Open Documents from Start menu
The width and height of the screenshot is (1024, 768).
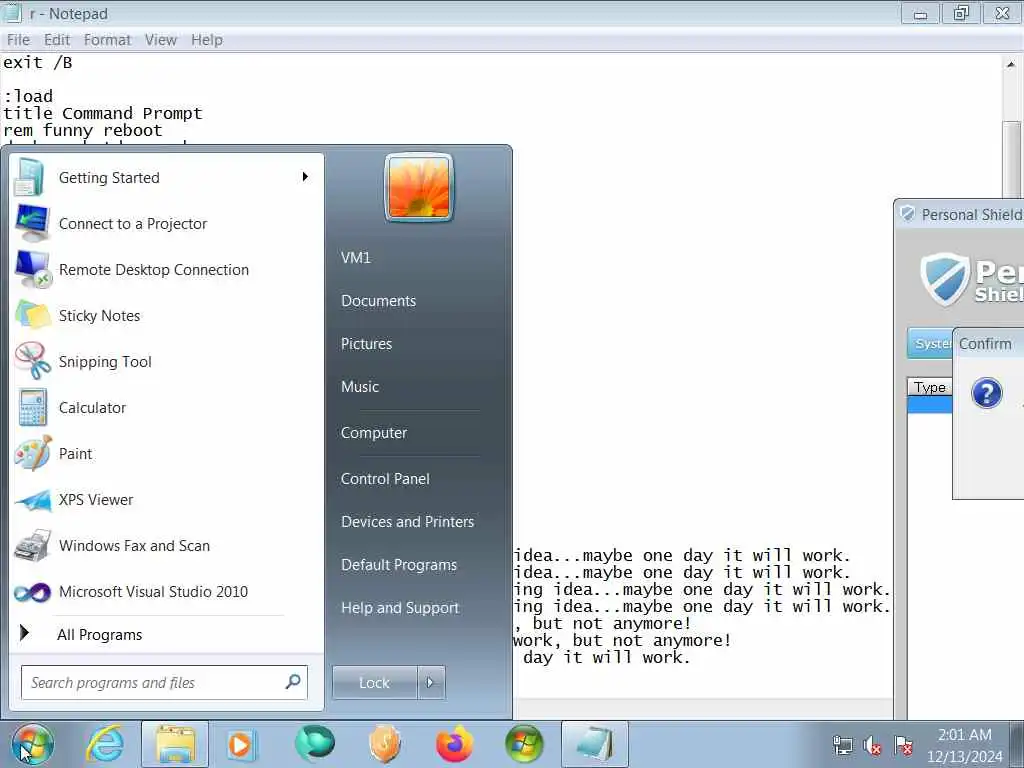[378, 300]
